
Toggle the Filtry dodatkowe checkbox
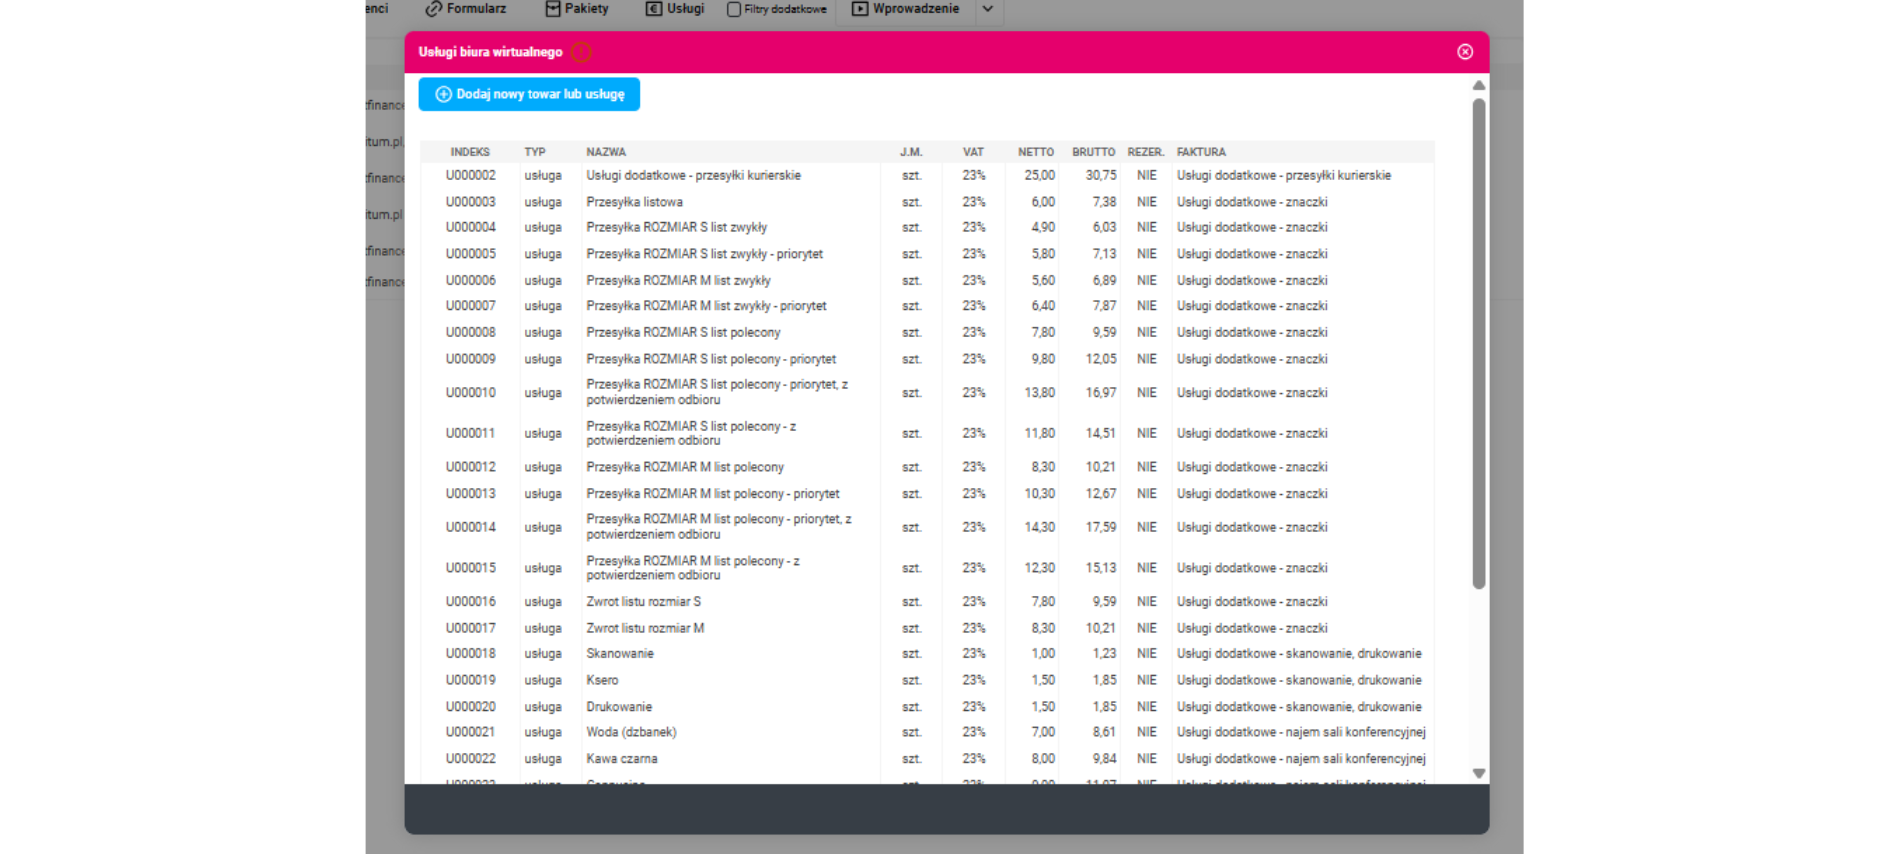pyautogui.click(x=734, y=9)
